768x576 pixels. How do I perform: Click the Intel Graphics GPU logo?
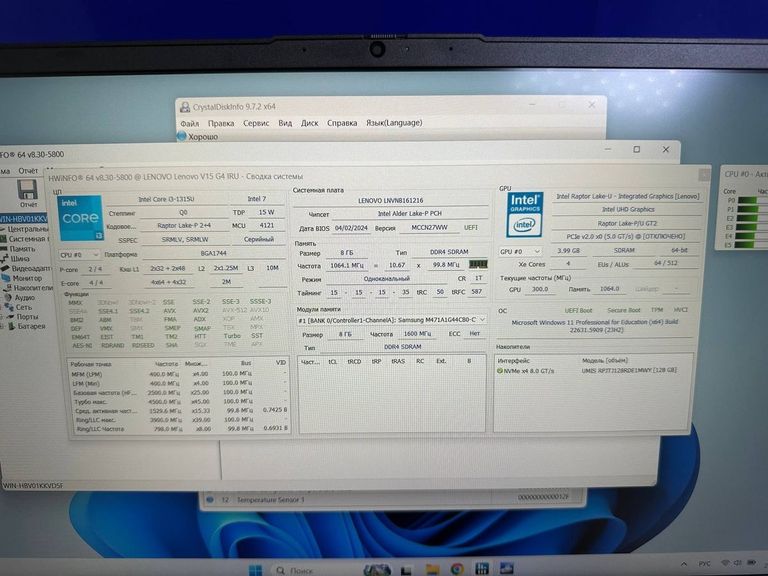pyautogui.click(x=525, y=212)
